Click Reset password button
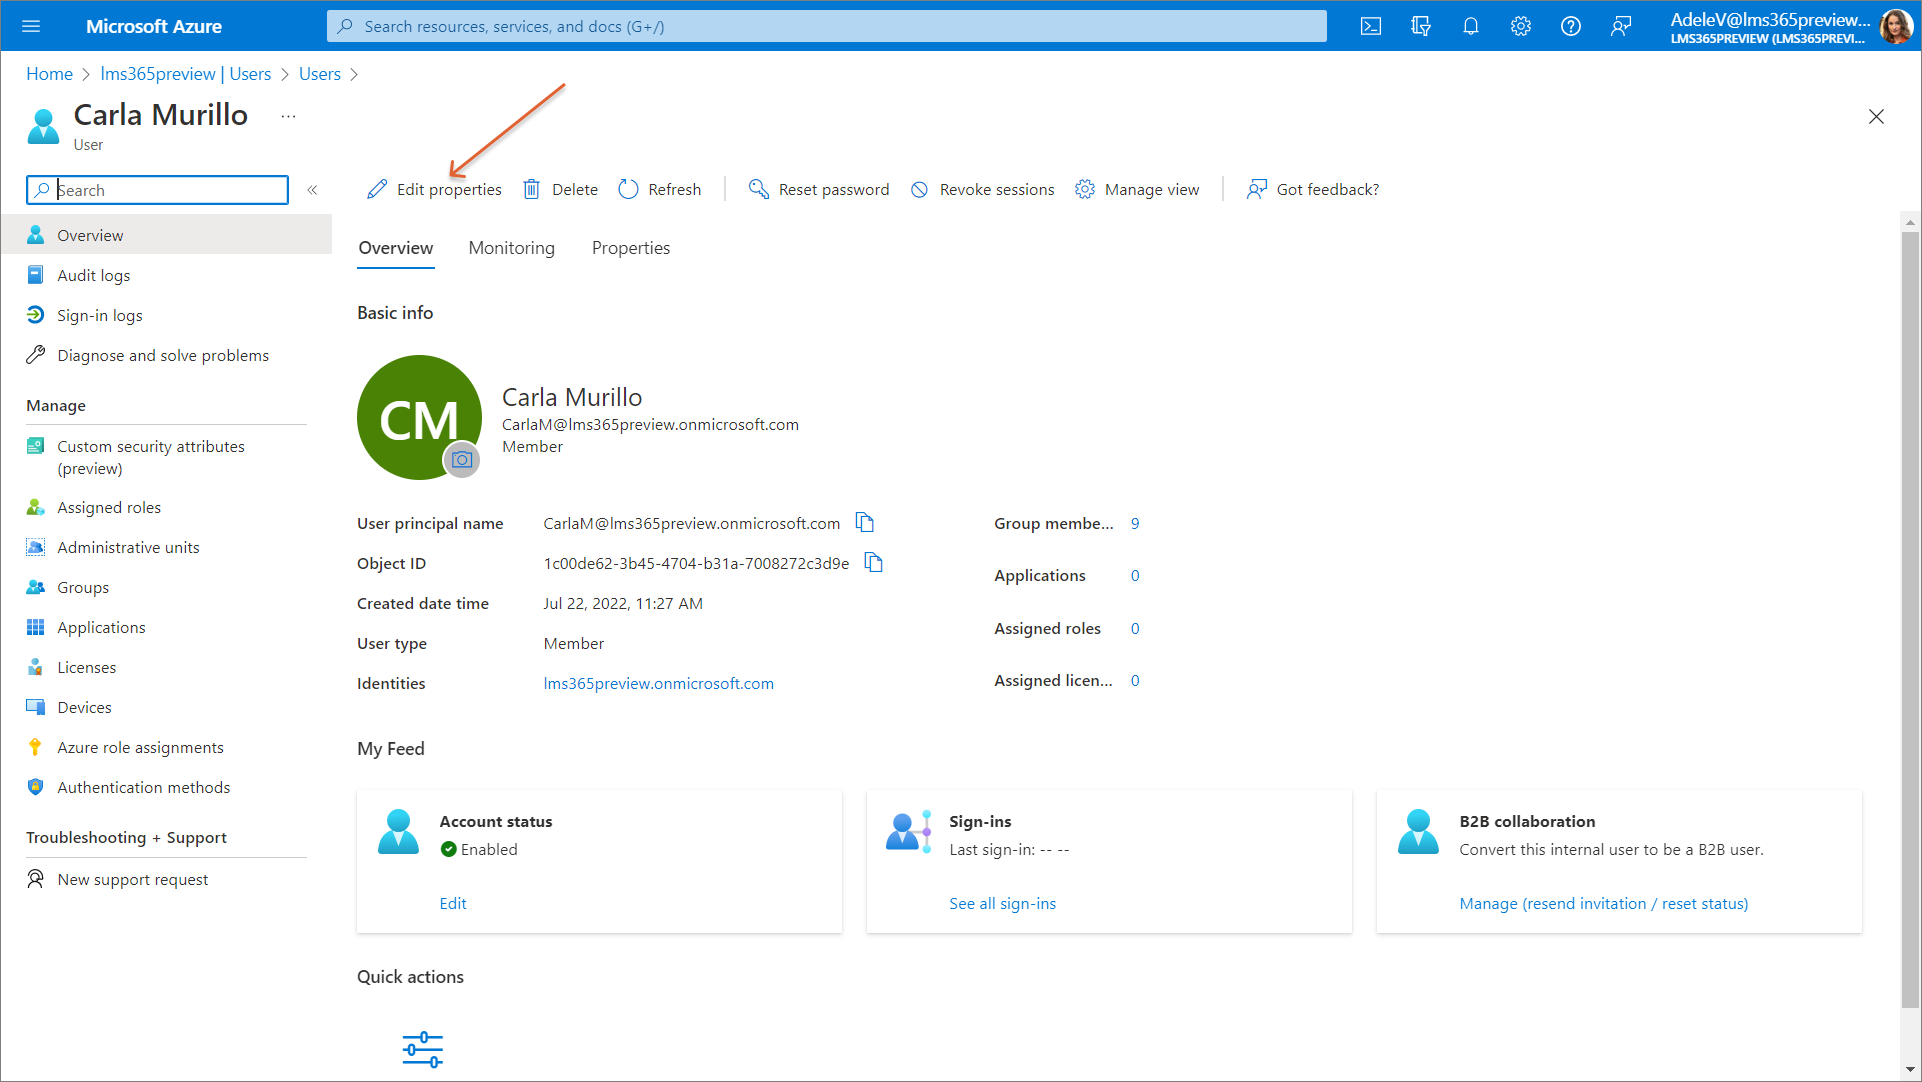 tap(819, 190)
